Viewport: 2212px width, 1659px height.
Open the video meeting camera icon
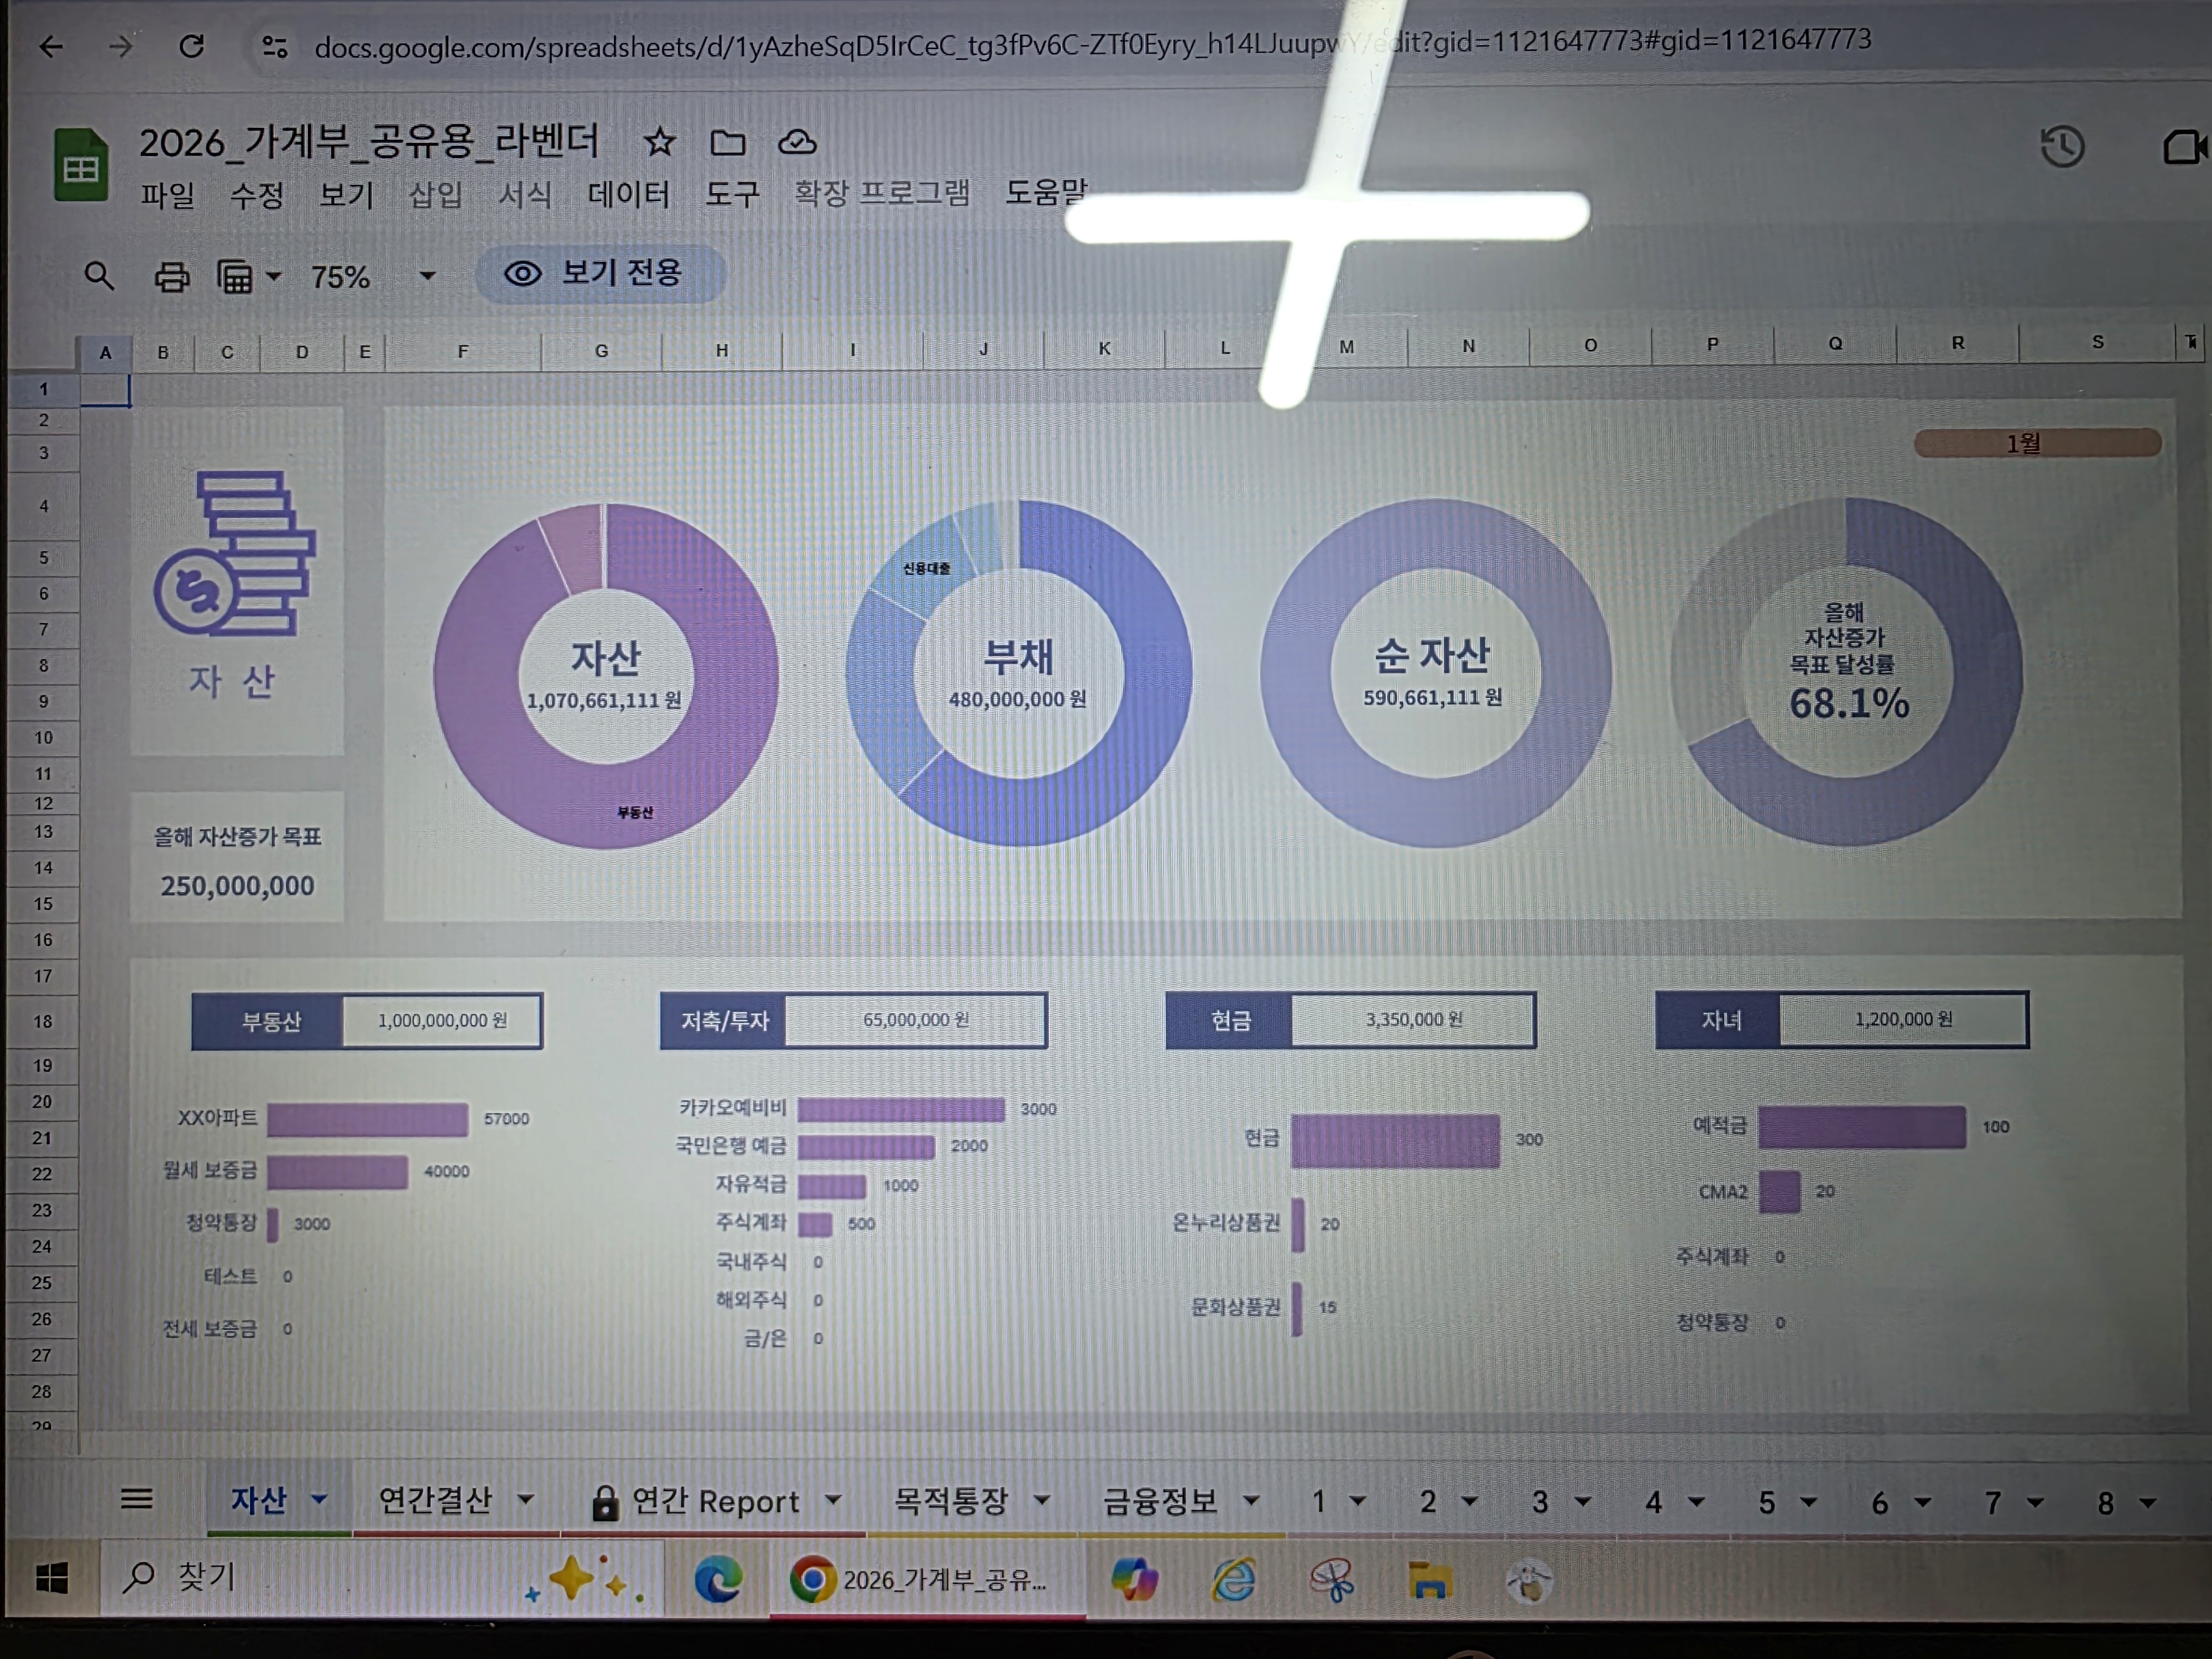click(2186, 148)
